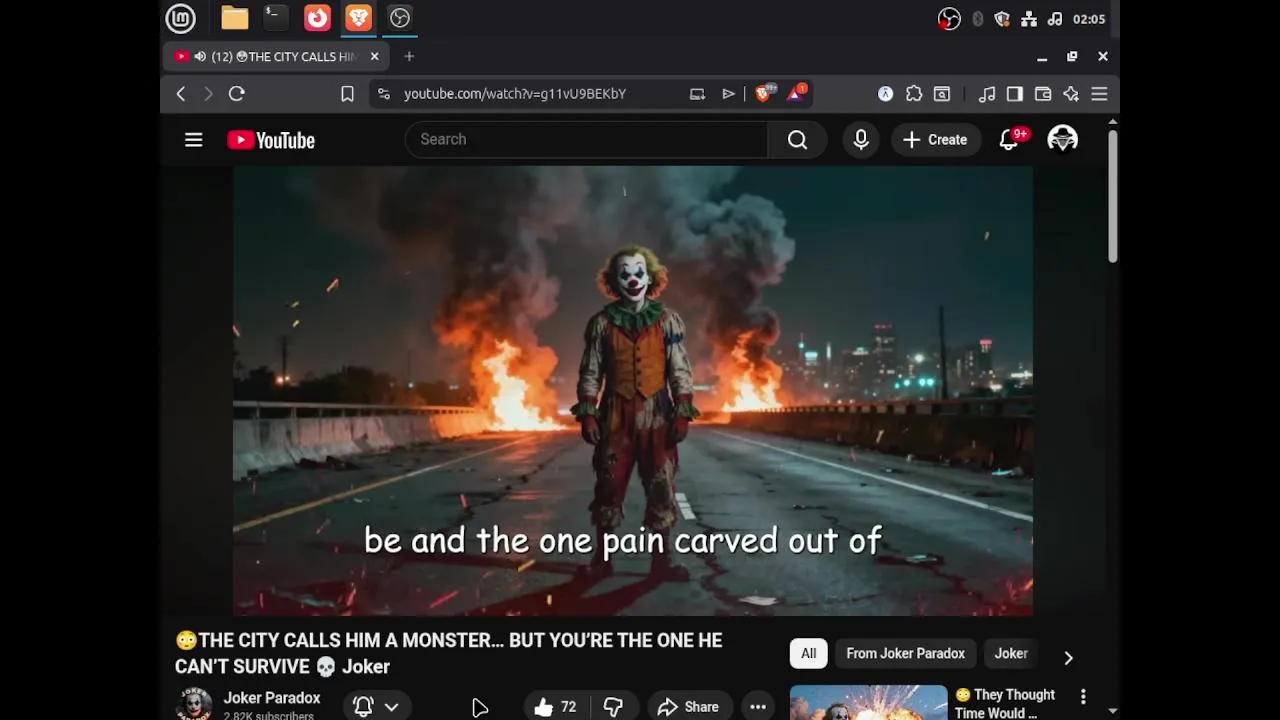Viewport: 1280px width, 720px height.
Task: Open a new browser tab
Action: point(409,57)
